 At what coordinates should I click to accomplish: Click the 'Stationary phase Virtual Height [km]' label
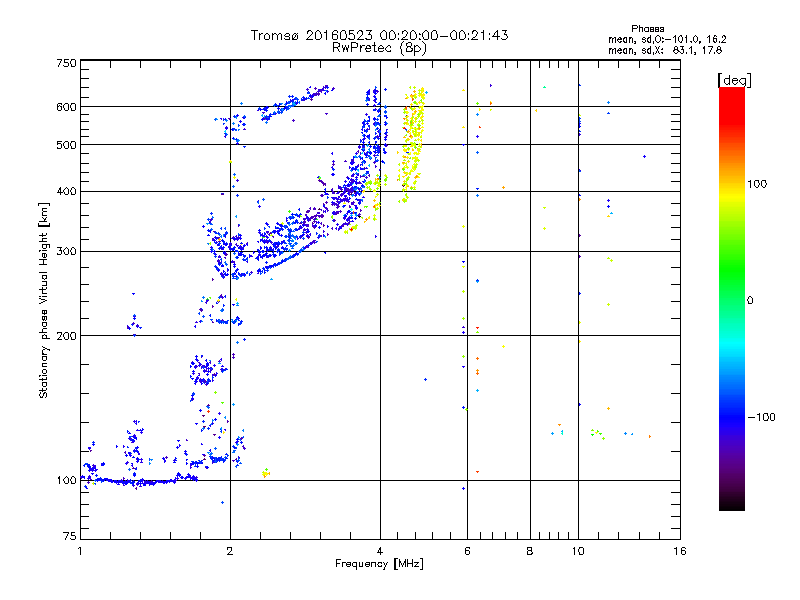(43, 300)
